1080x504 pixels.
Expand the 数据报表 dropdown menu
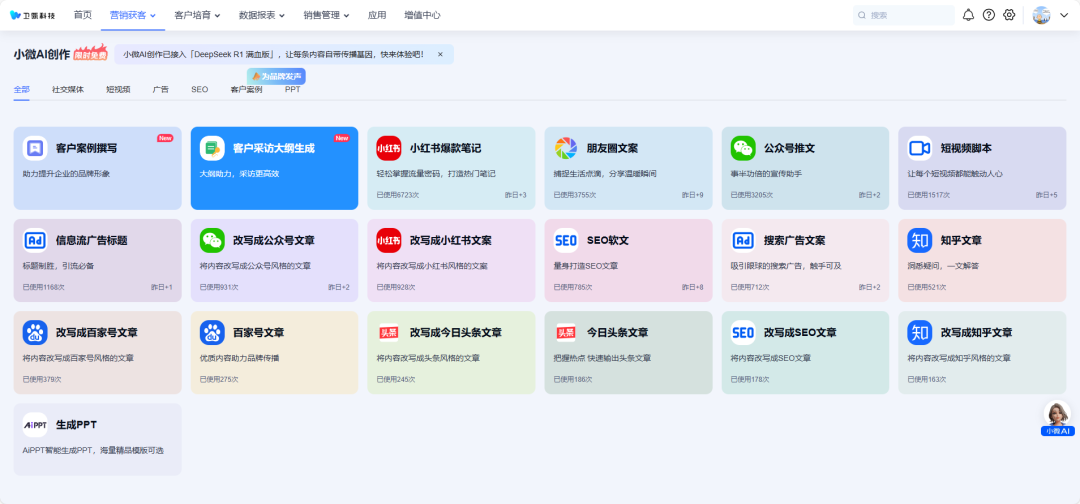(262, 15)
